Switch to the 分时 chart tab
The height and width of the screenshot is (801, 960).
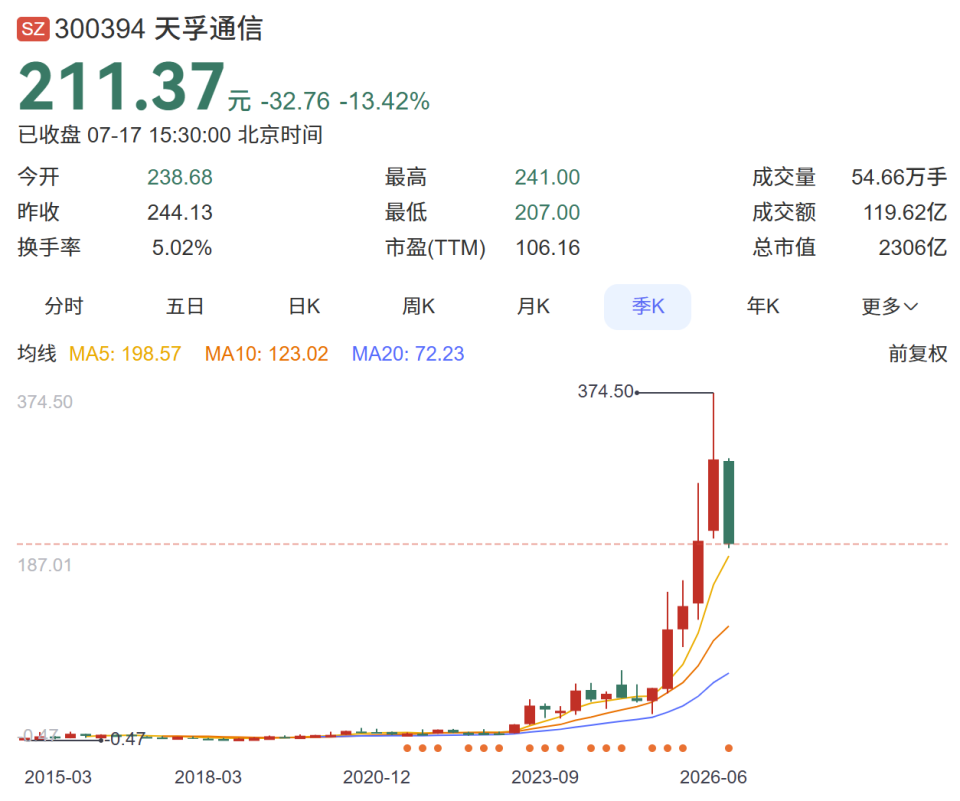(x=64, y=306)
